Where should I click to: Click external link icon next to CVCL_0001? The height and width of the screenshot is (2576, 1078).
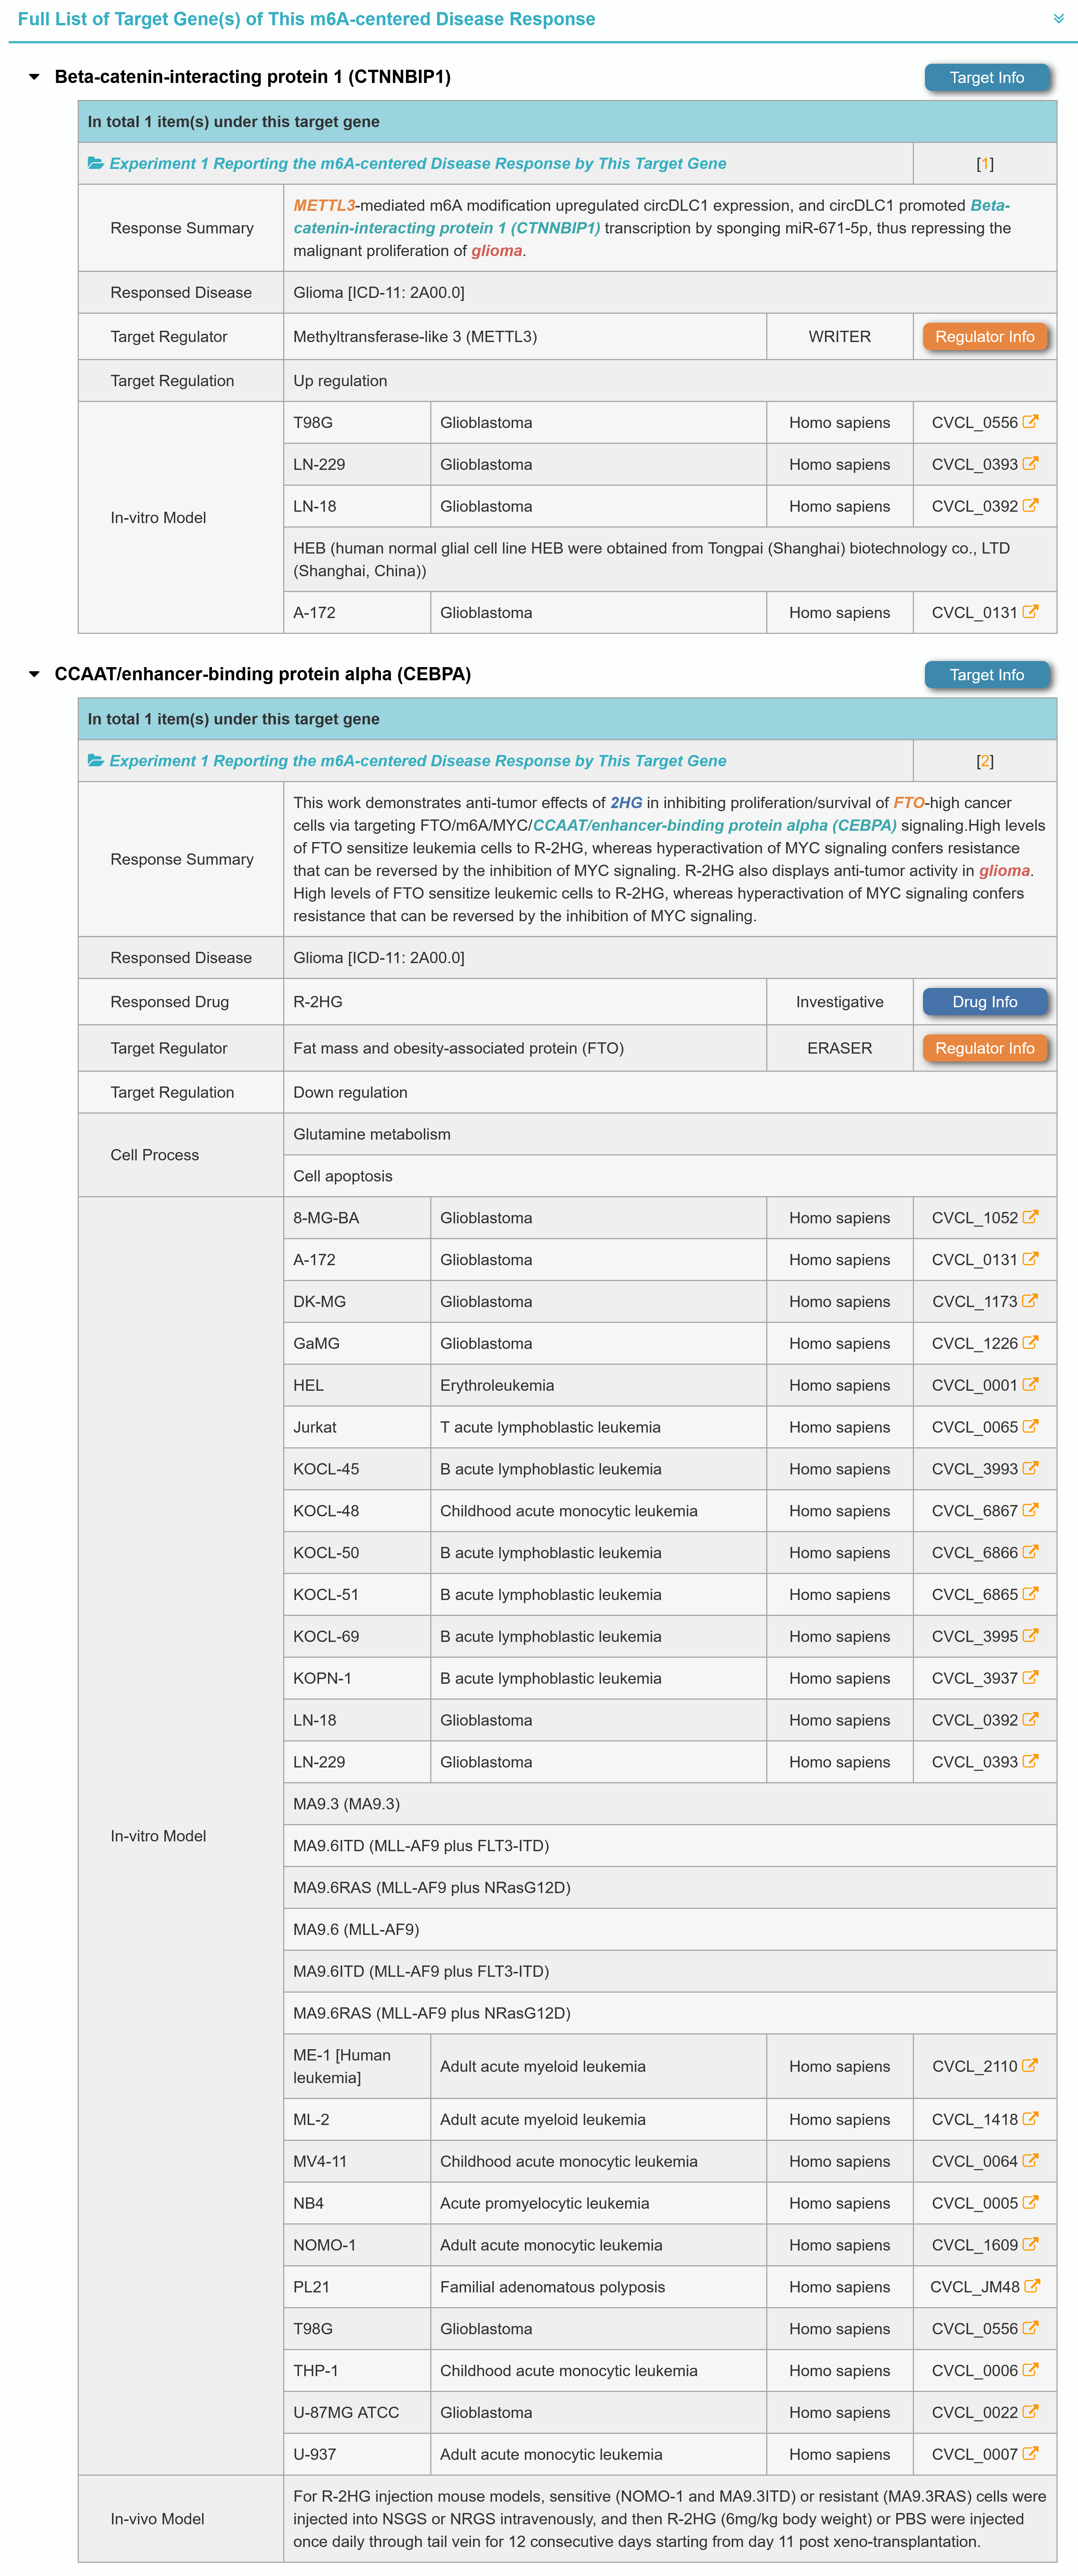pyautogui.click(x=1030, y=1385)
